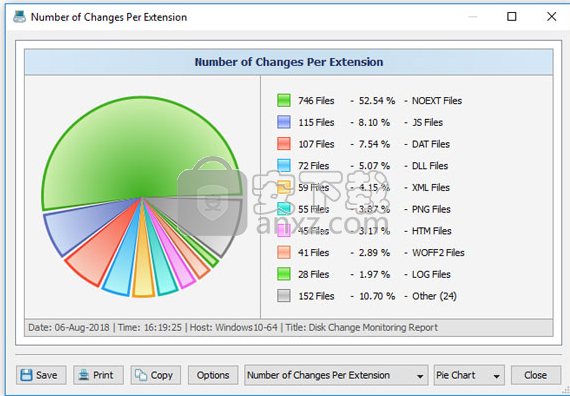The width and height of the screenshot is (570, 396).
Task: Open the Pie Chart type dropdown
Action: pos(469,375)
